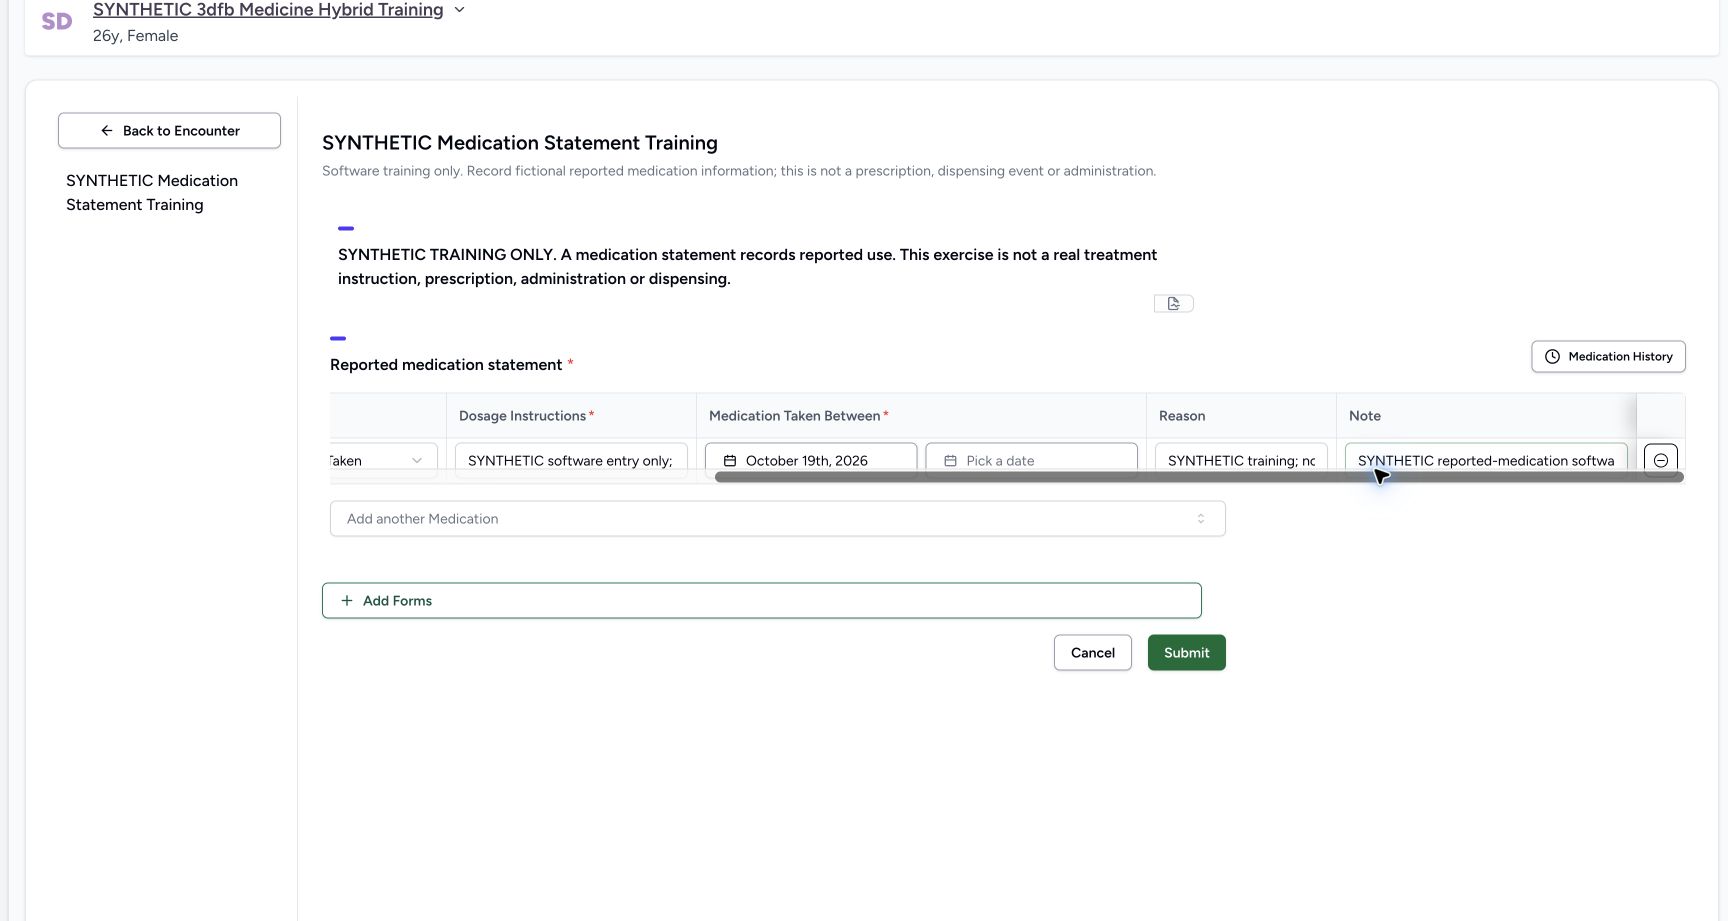Cancel the medication statement form
1728x921 pixels.
coord(1092,653)
